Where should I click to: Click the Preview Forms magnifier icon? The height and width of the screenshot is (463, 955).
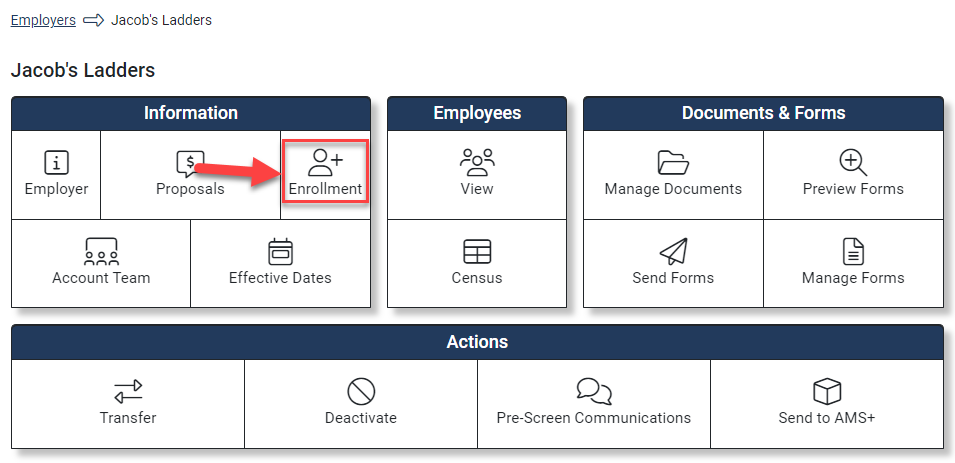tap(853, 163)
